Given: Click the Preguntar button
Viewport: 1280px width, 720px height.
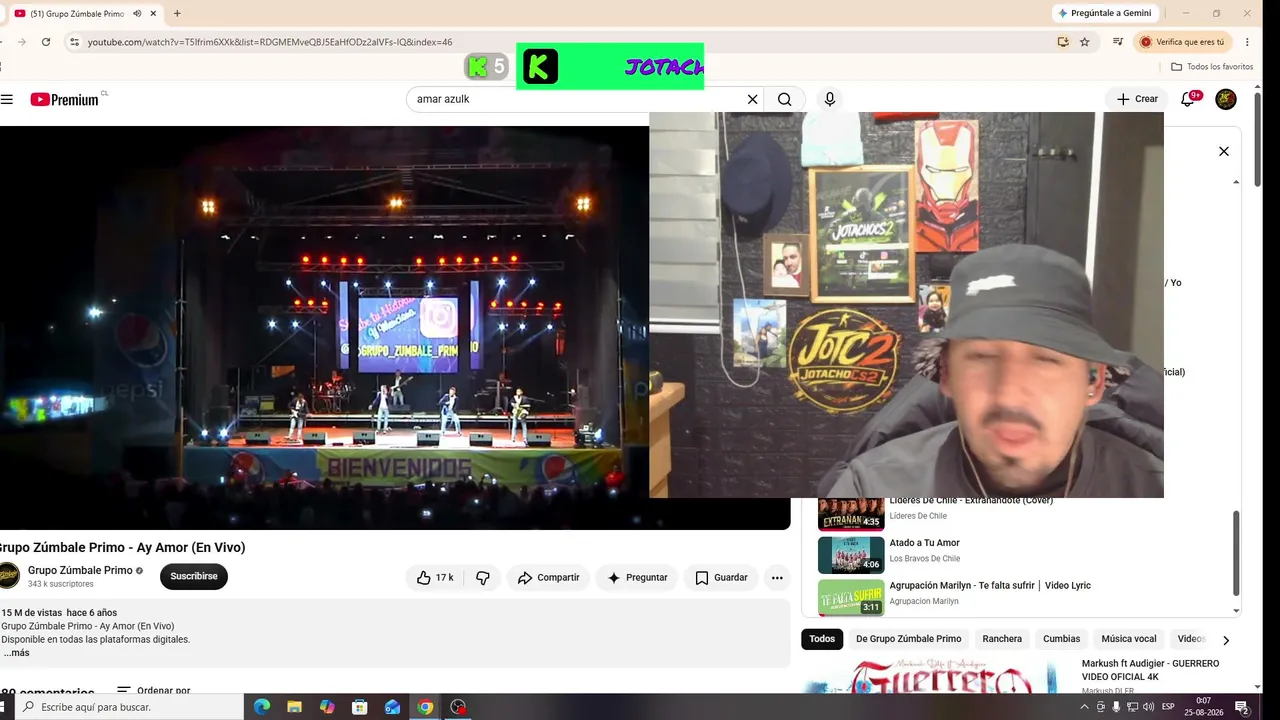Looking at the screenshot, I should pyautogui.click(x=637, y=577).
